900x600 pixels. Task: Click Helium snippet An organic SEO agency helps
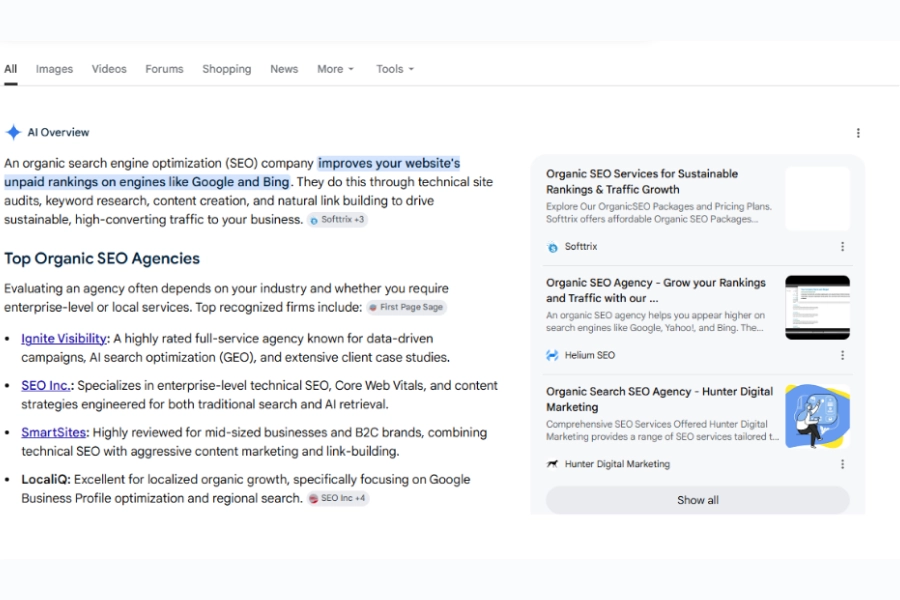pyautogui.click(x=655, y=322)
